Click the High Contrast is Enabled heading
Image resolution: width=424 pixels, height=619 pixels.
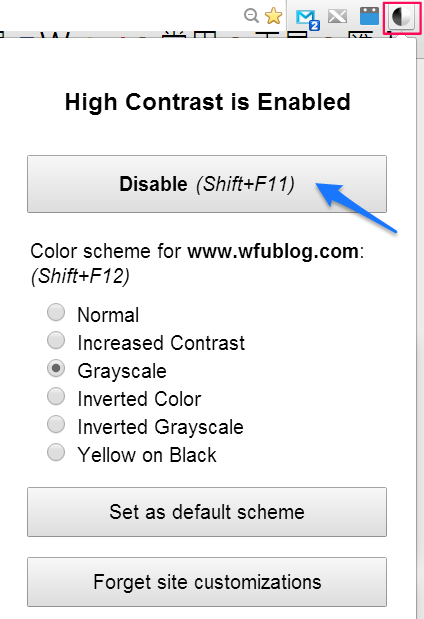pyautogui.click(x=208, y=102)
